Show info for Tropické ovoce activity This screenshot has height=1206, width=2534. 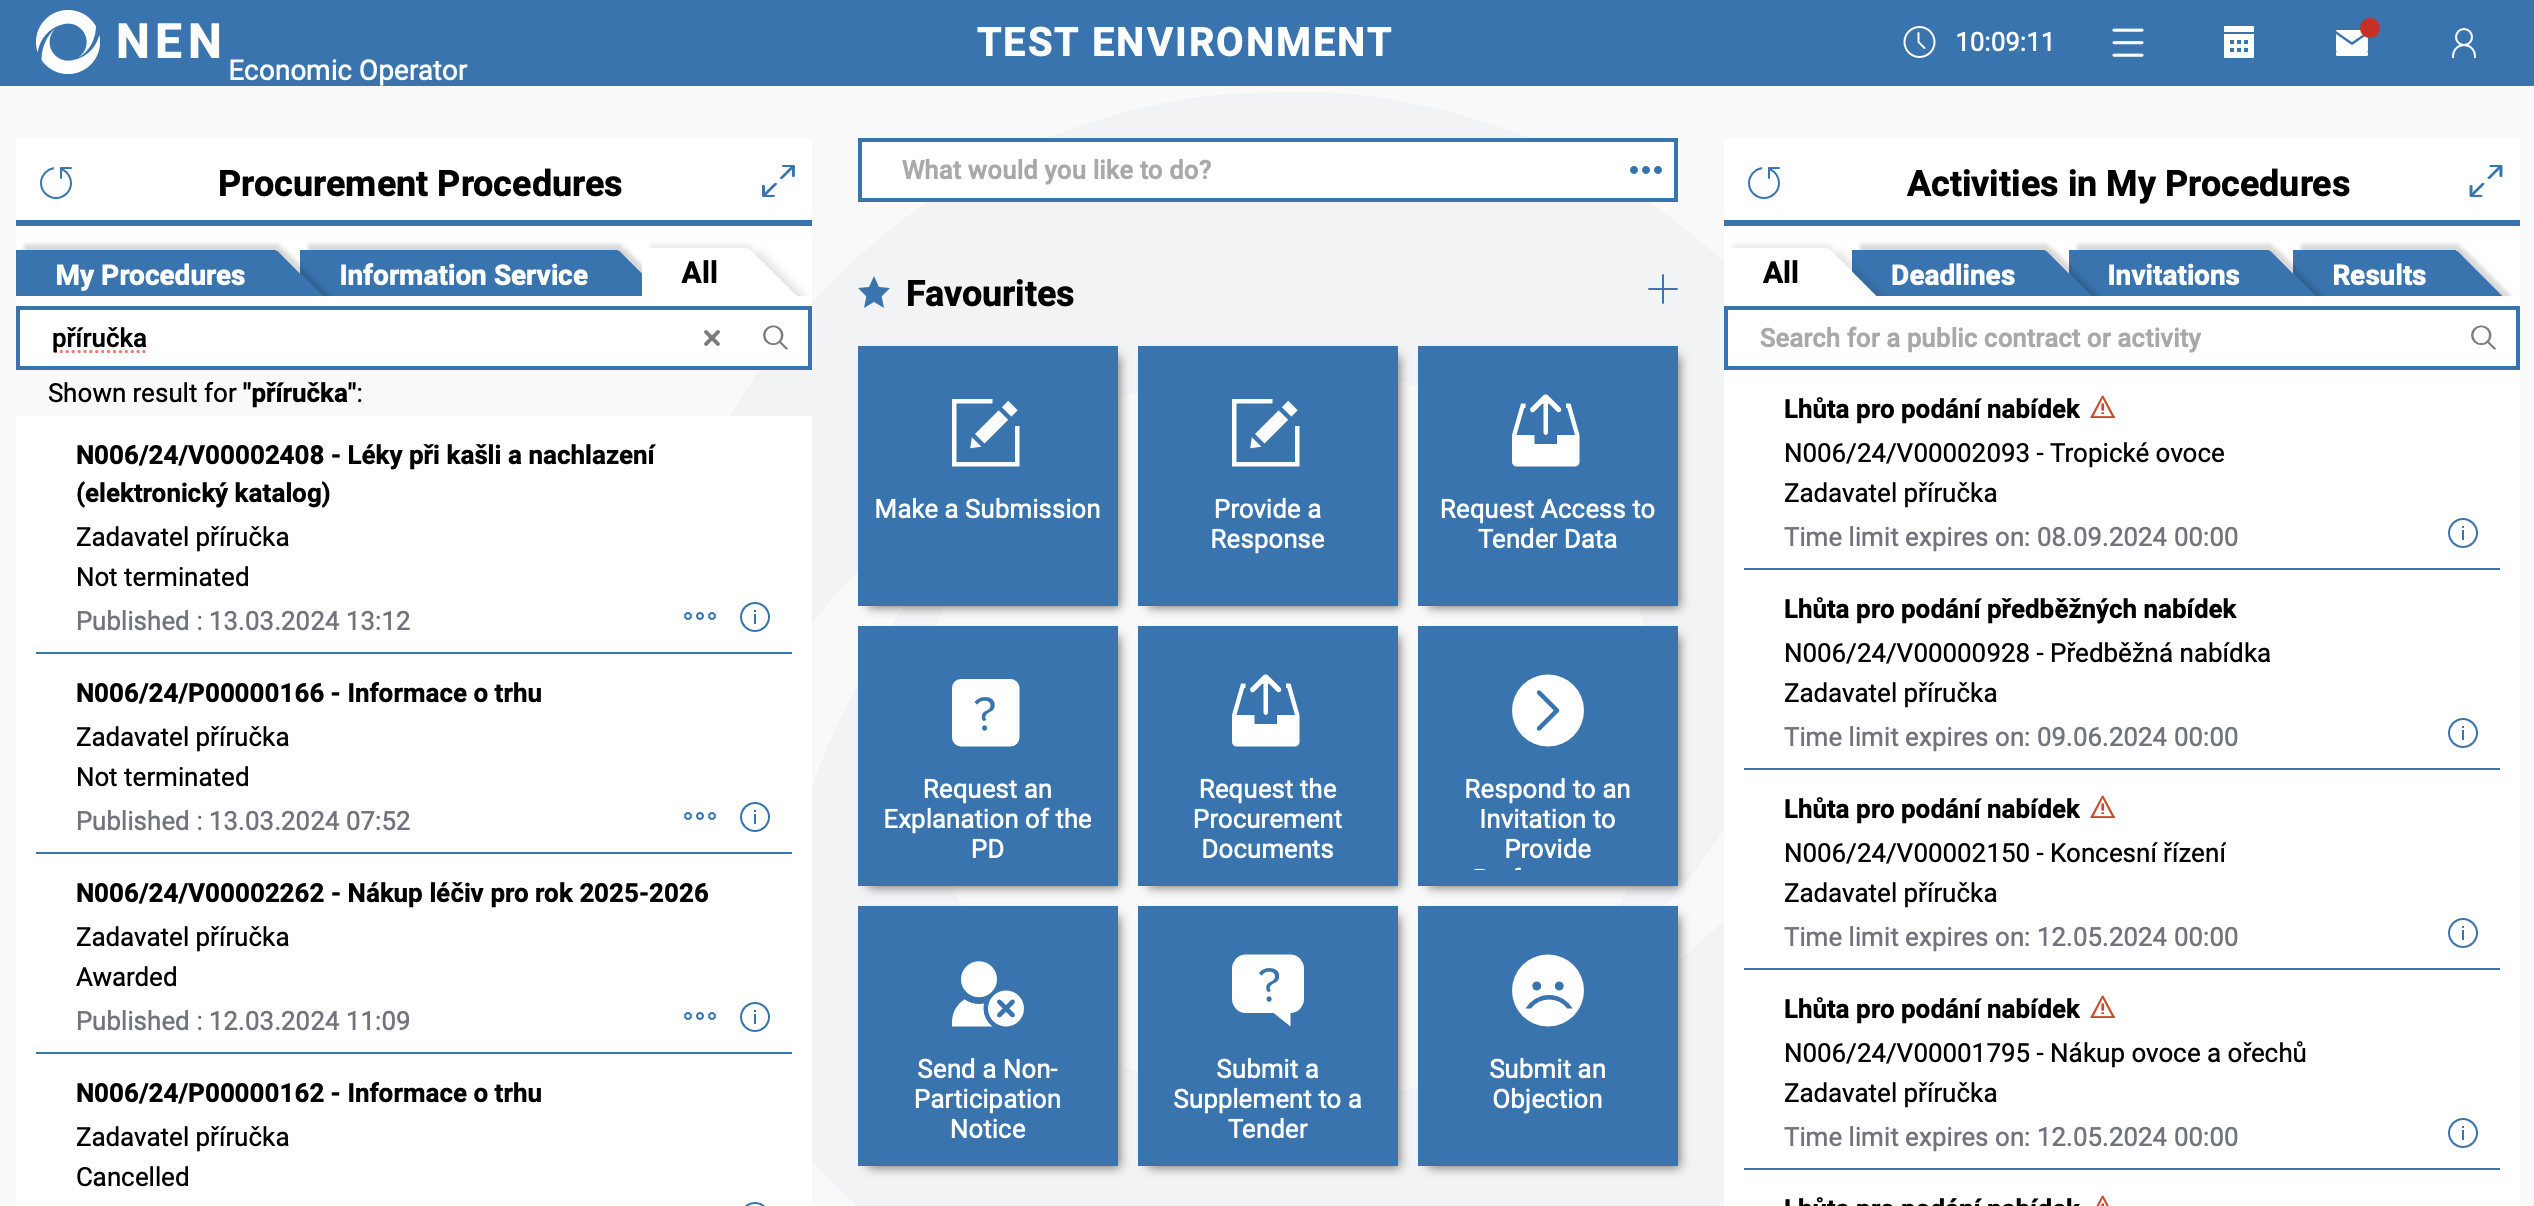2462,534
